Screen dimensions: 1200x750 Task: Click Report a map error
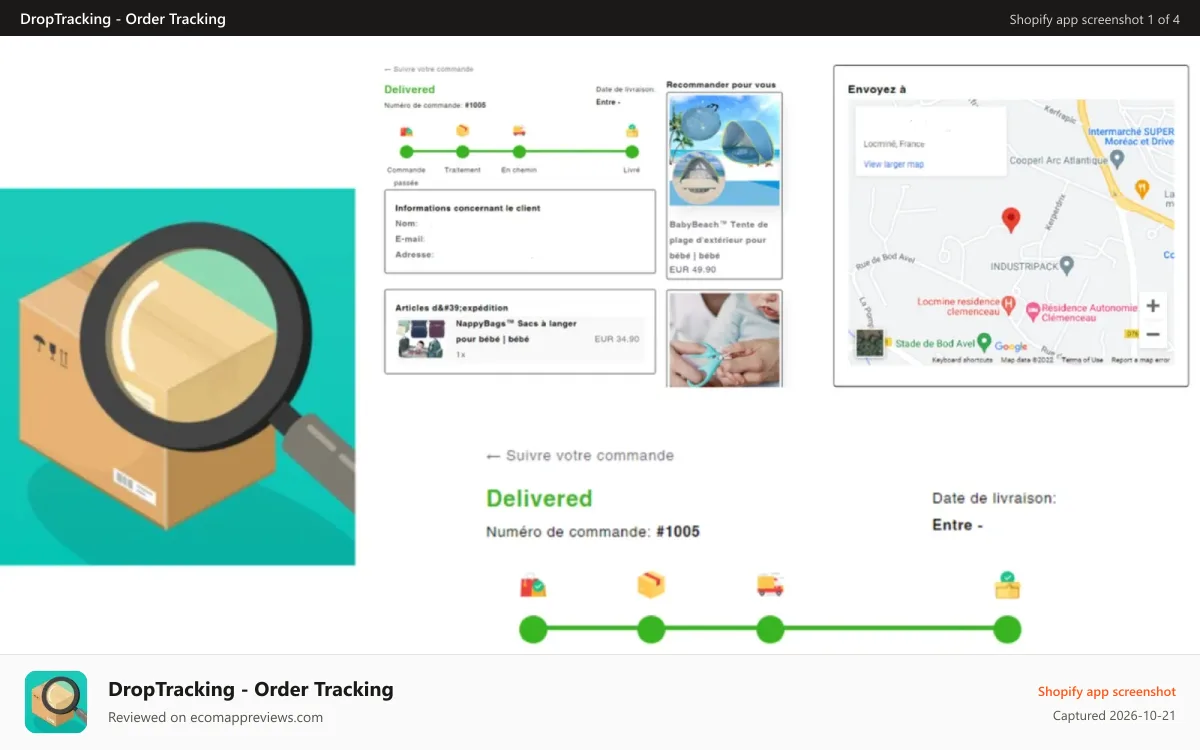1140,360
